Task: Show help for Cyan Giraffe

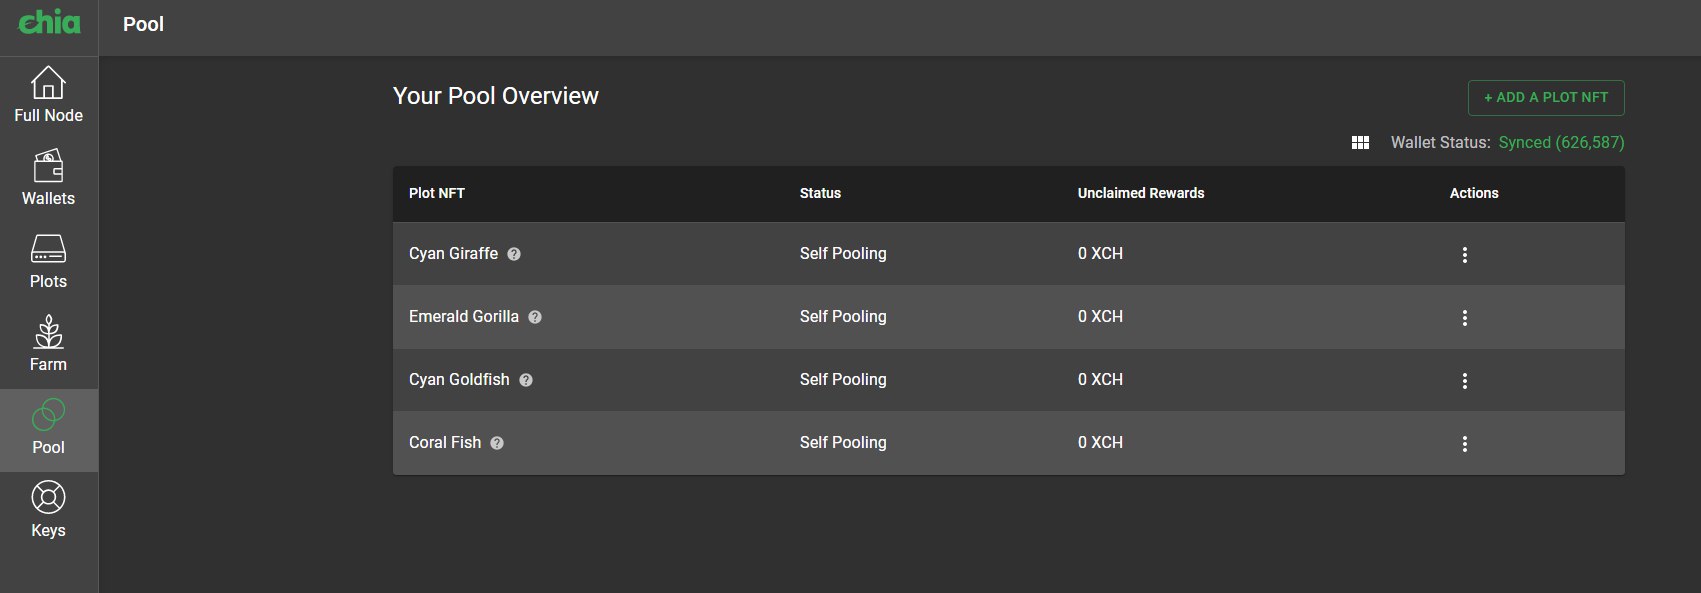Action: pyautogui.click(x=514, y=254)
